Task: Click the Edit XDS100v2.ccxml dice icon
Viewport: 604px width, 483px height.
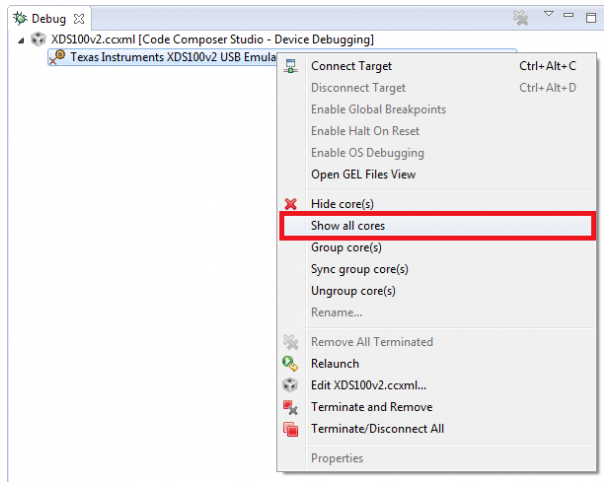Action: coord(290,385)
